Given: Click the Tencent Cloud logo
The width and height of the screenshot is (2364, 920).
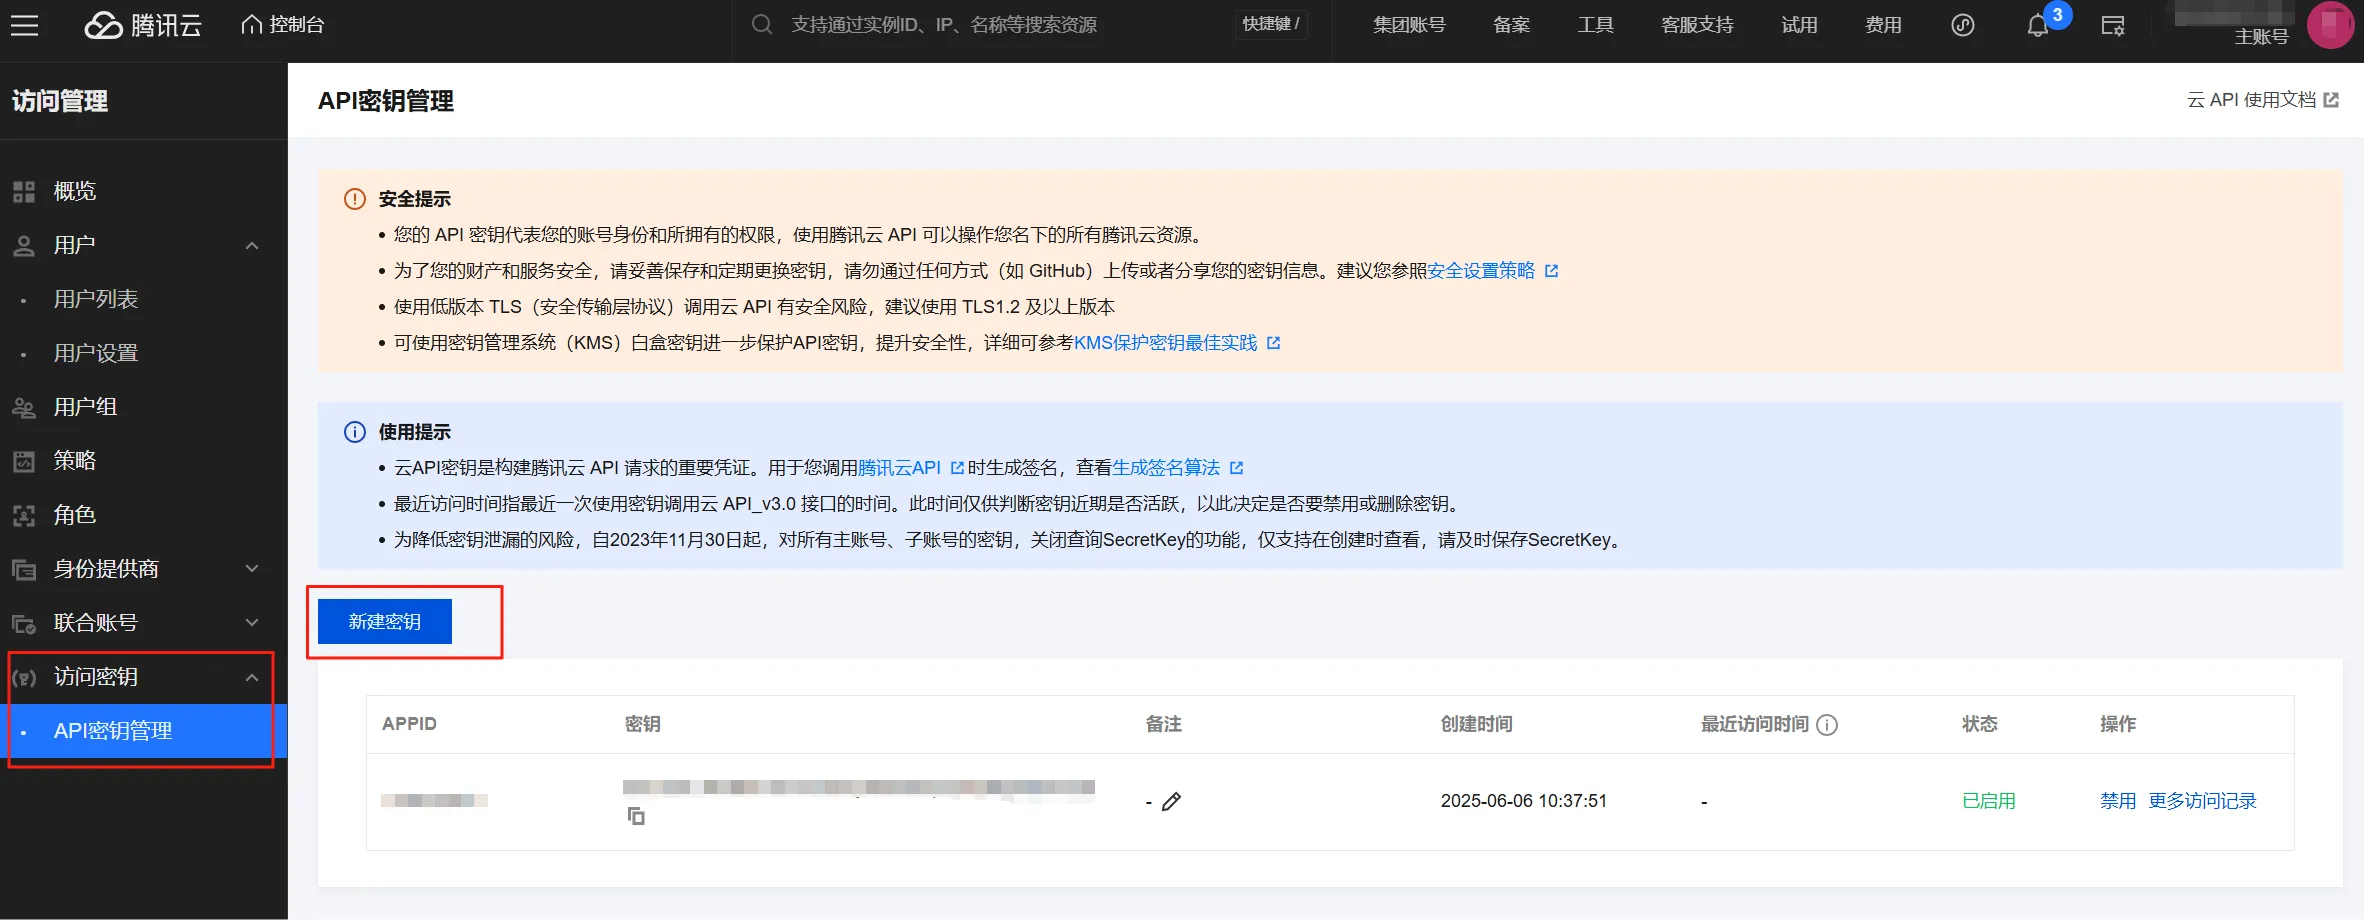Looking at the screenshot, I should [x=143, y=25].
